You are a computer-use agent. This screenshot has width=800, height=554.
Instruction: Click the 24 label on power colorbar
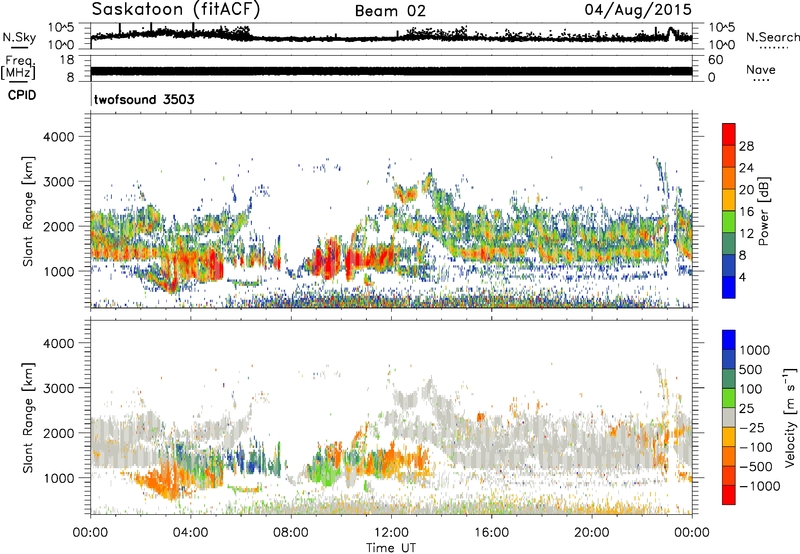coord(746,168)
